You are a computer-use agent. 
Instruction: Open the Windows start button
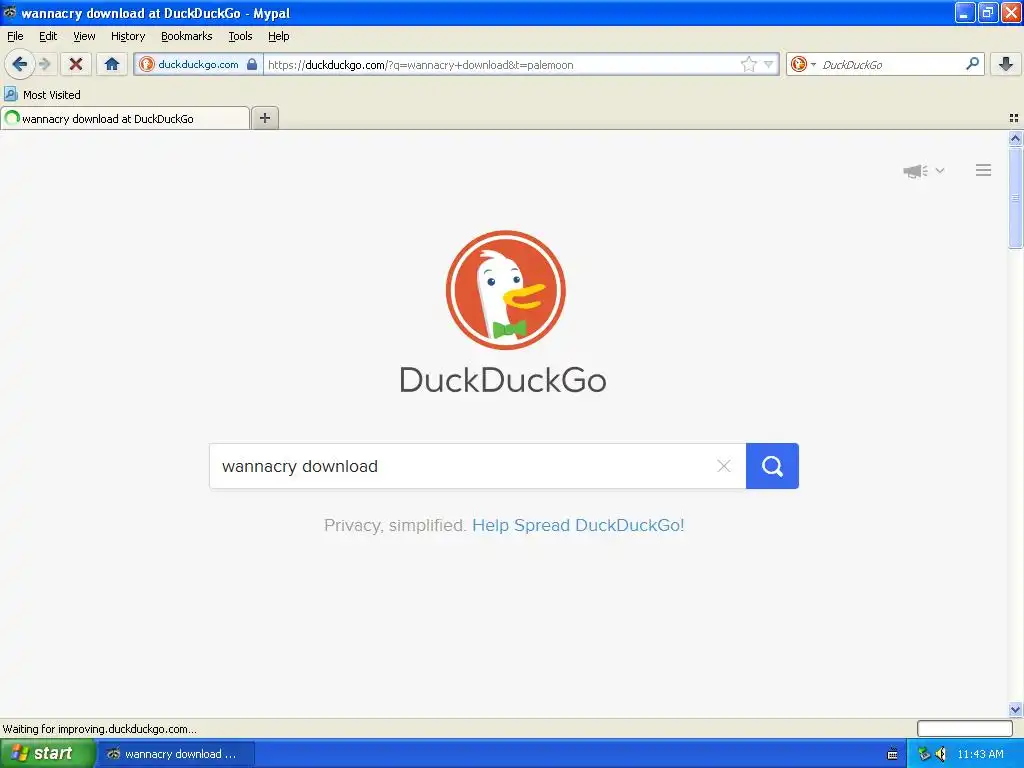pos(47,754)
